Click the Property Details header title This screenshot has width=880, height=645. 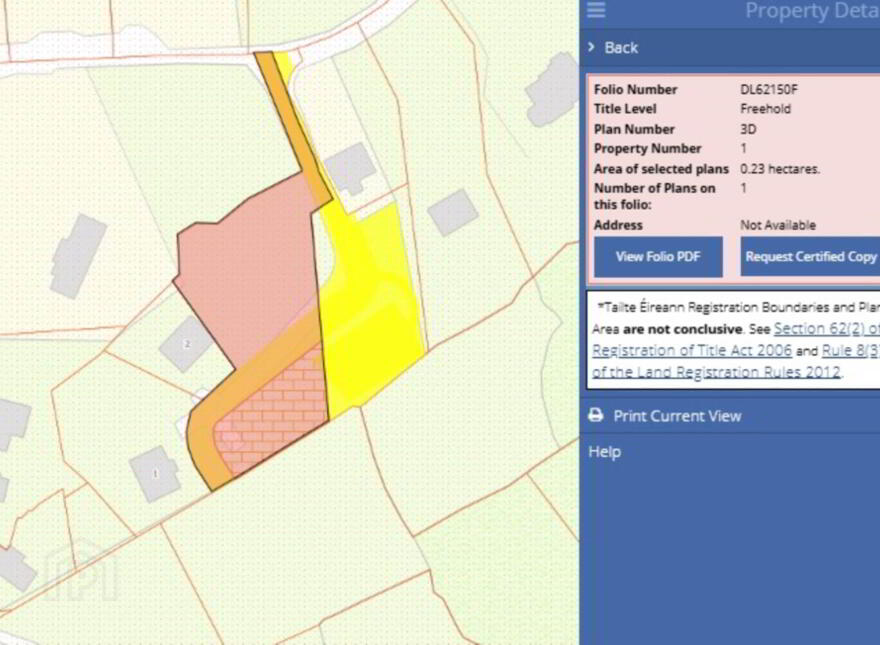(x=812, y=11)
